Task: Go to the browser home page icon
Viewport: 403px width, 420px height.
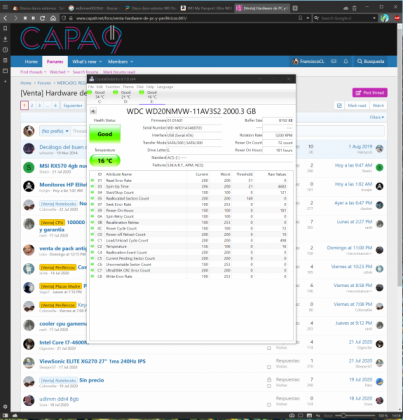Action: 53,18
